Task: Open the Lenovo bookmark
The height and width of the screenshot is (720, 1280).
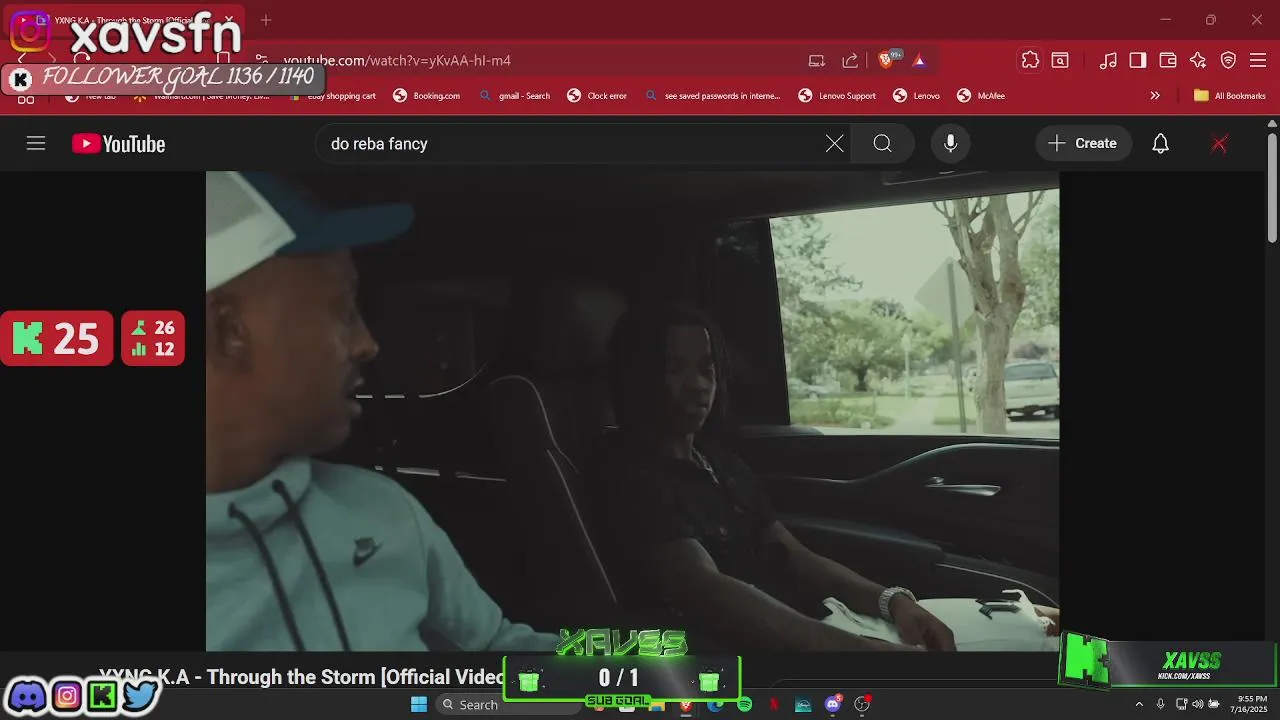Action: click(x=916, y=96)
